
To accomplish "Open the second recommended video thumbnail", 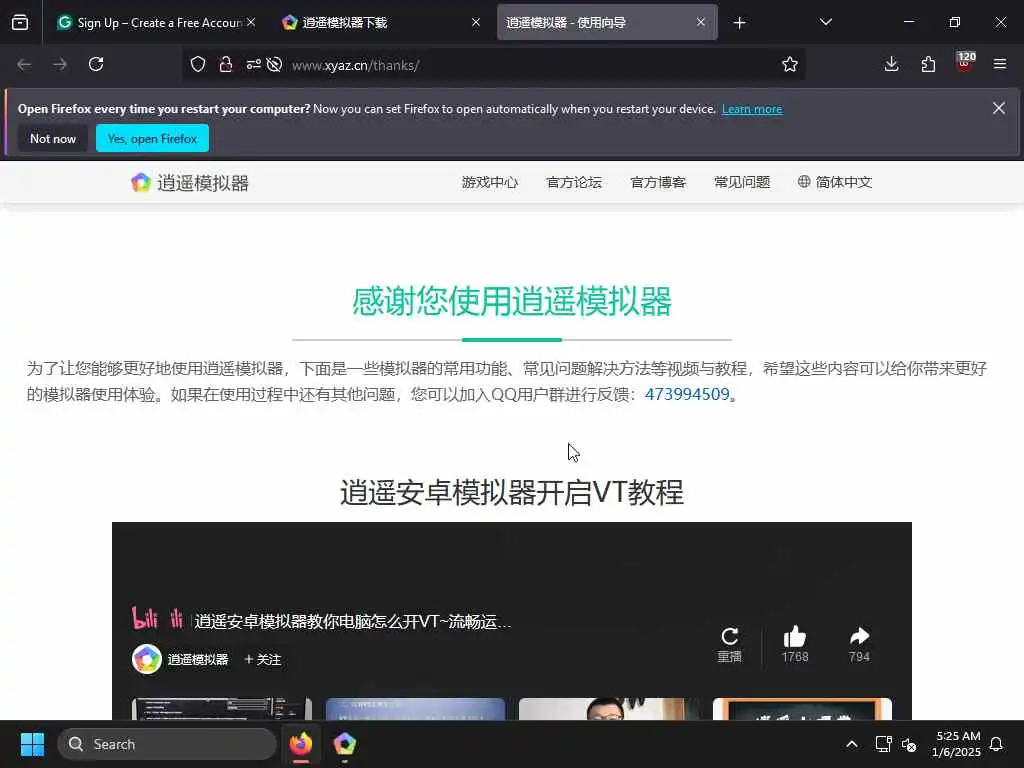I will coord(415,709).
